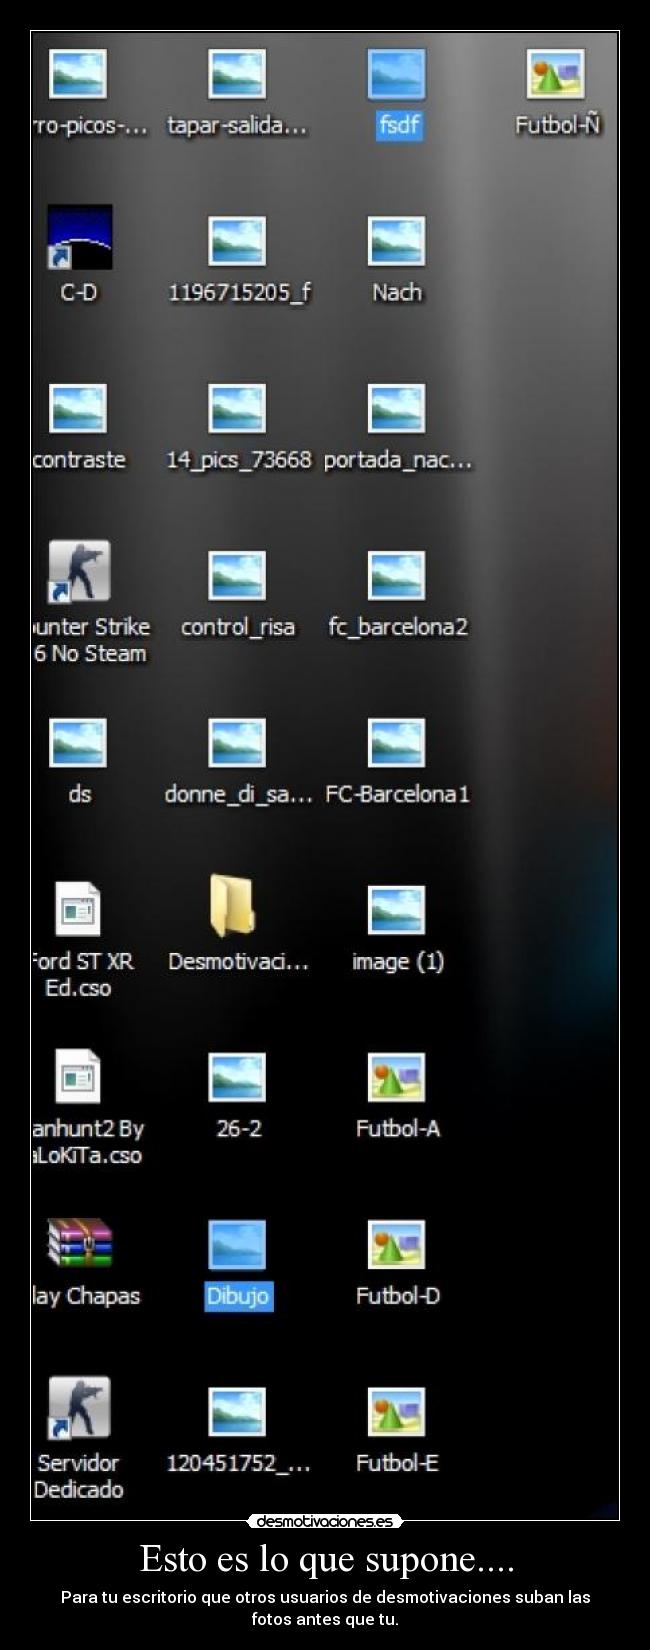Viewport: 650px width, 1650px height.
Task: Select the highlighted Dibujo image file
Action: tap(237, 1245)
